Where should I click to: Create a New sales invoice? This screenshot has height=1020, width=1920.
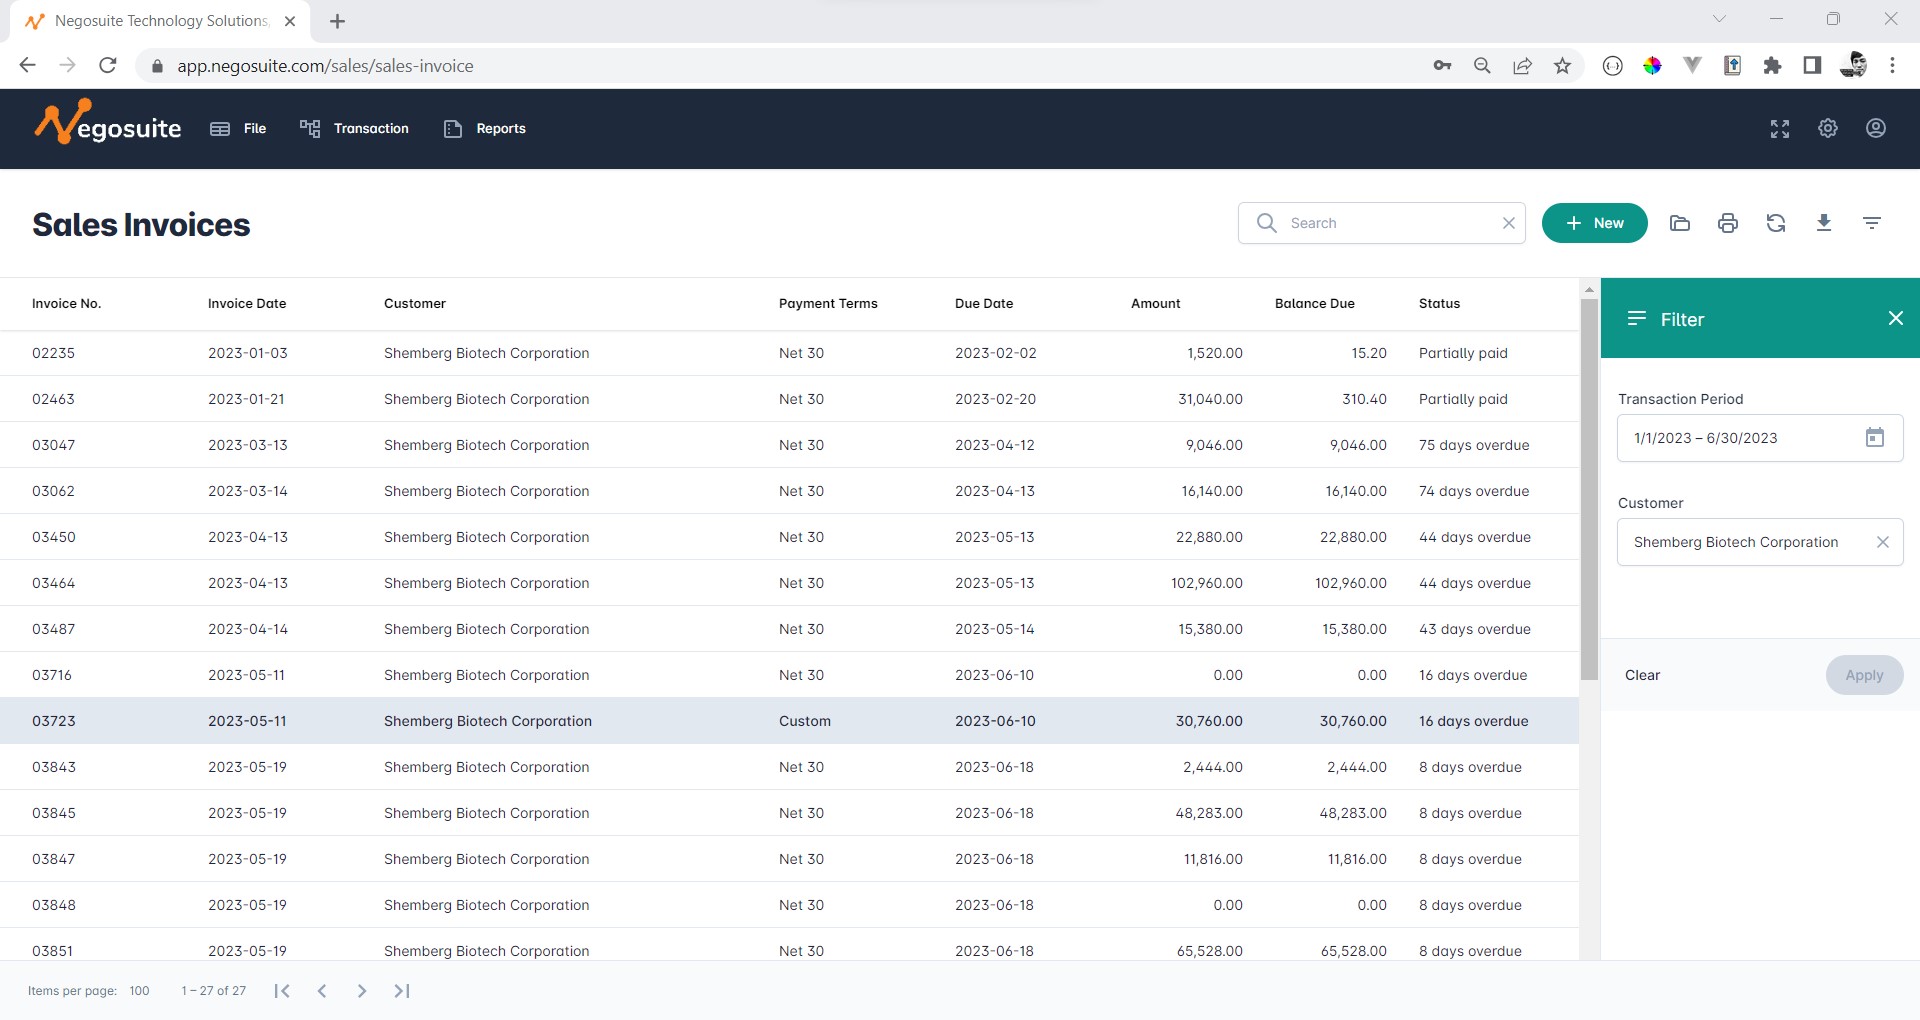pyautogui.click(x=1594, y=223)
